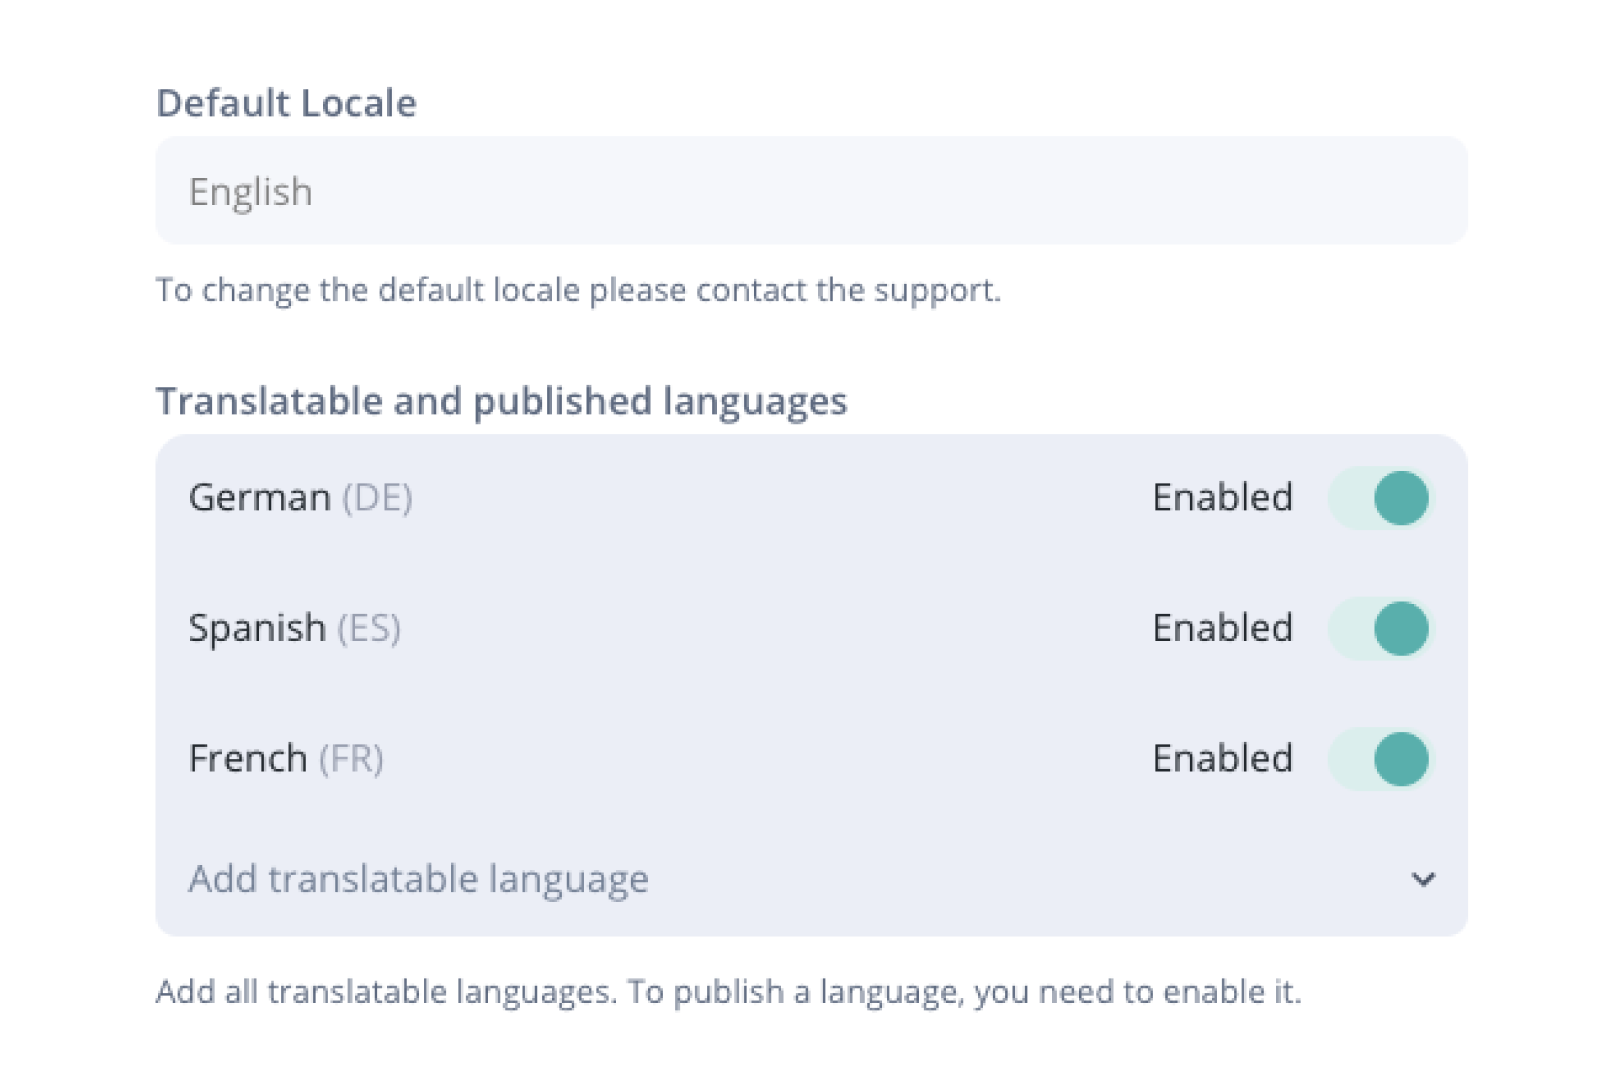Click the publishing instructions text below the panel

pyautogui.click(x=728, y=991)
